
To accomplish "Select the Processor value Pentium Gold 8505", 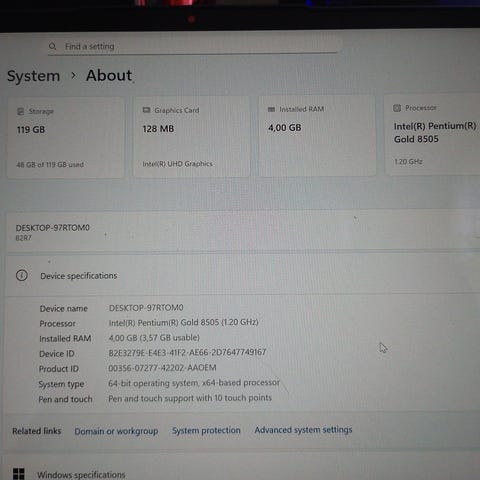I will pos(184,323).
